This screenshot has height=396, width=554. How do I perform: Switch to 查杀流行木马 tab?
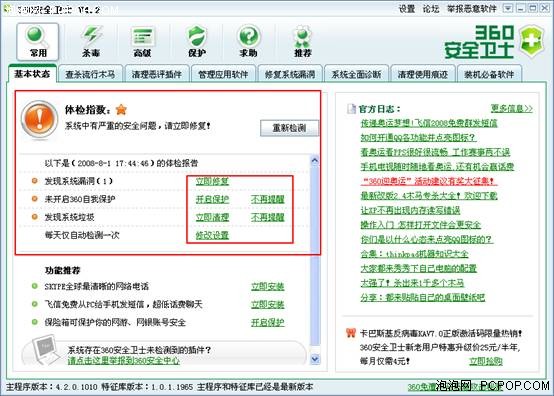(90, 74)
